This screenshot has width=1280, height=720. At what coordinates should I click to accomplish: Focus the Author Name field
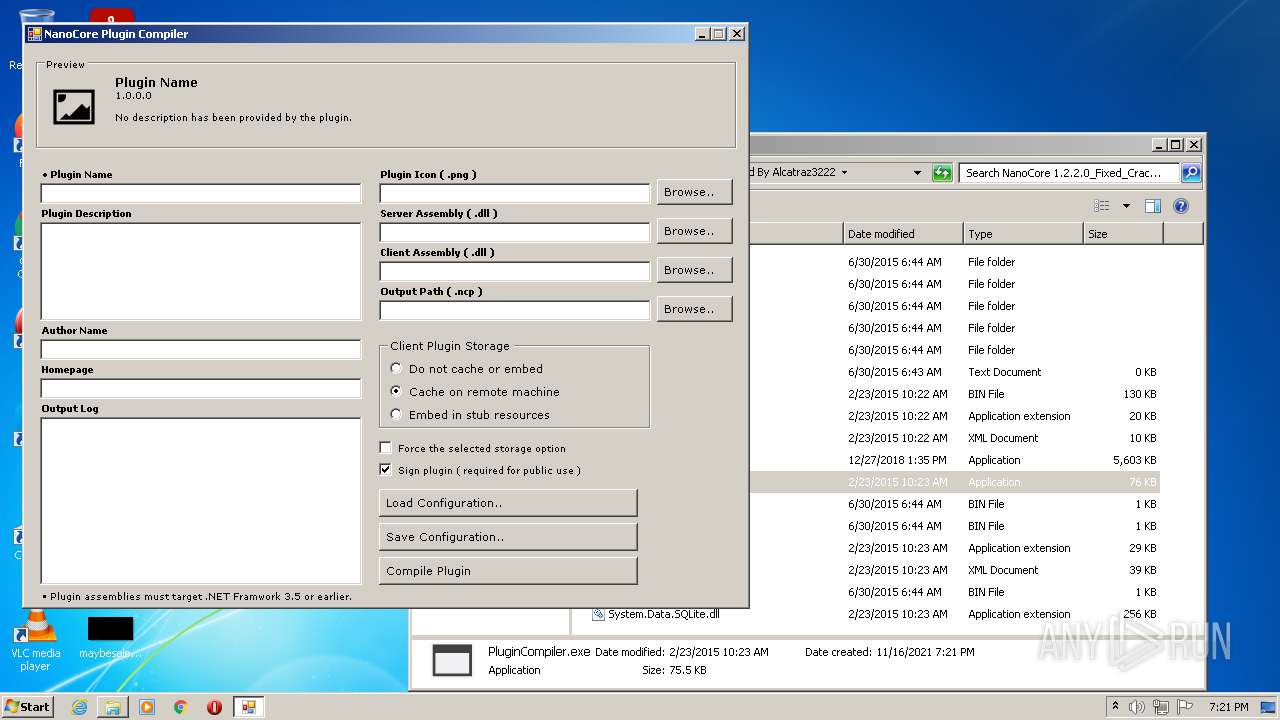pyautogui.click(x=201, y=349)
